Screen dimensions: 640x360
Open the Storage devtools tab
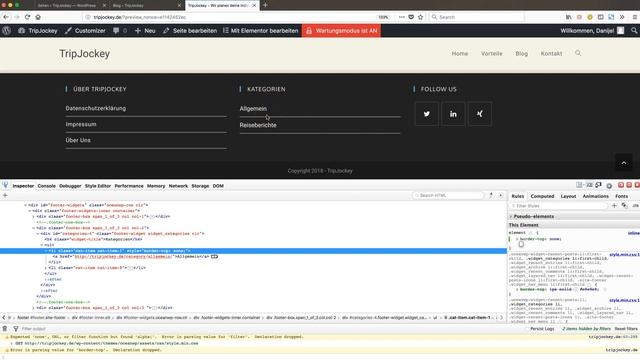tap(200, 186)
